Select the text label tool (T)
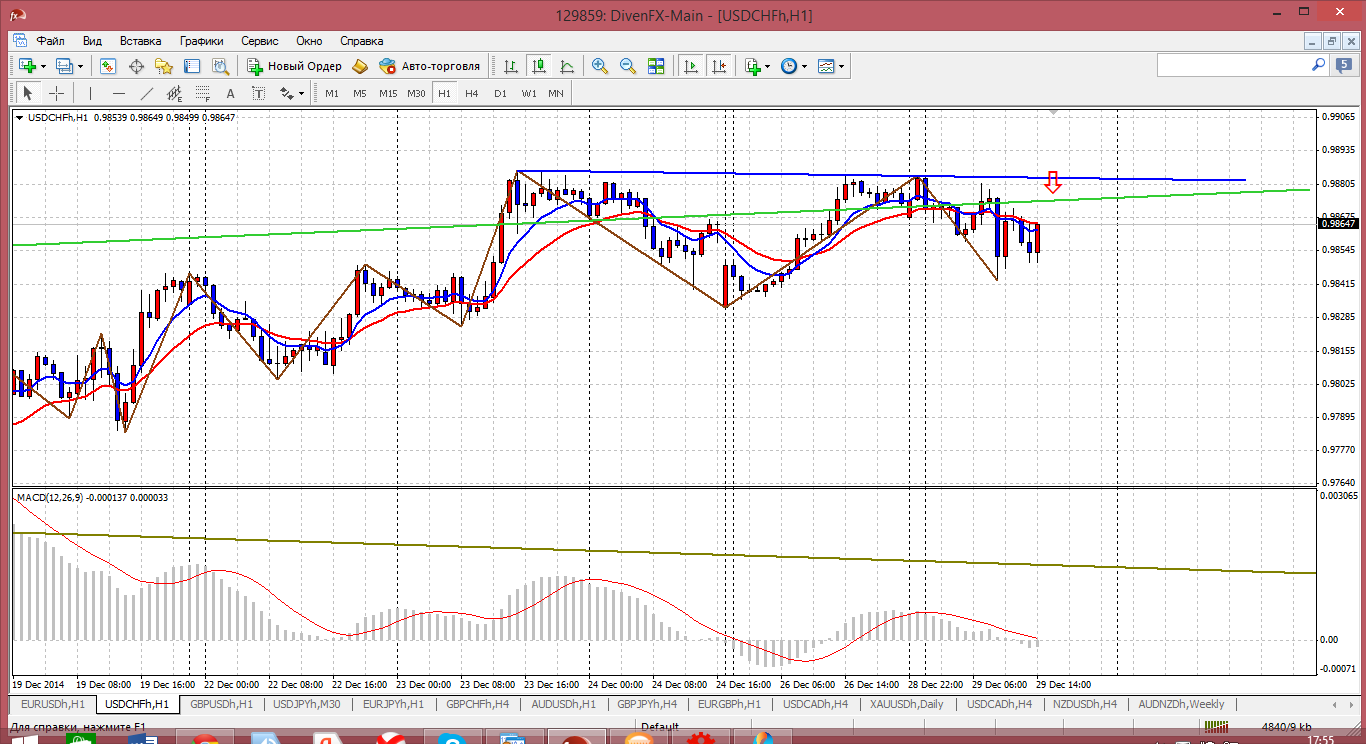The height and width of the screenshot is (744, 1369). click(x=258, y=93)
